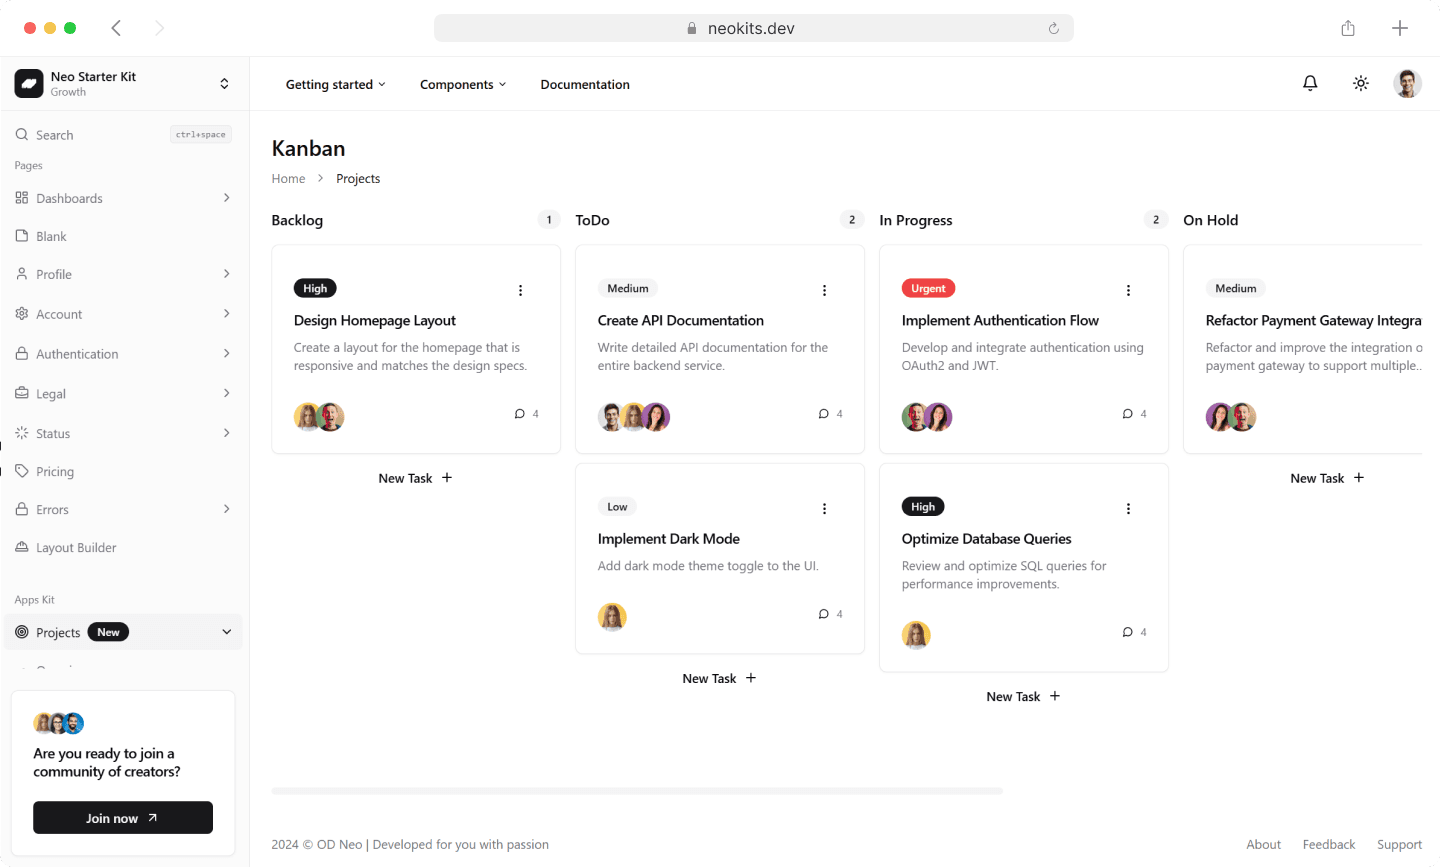
Task: Toggle light/dark theme sun icon
Action: tap(1361, 84)
